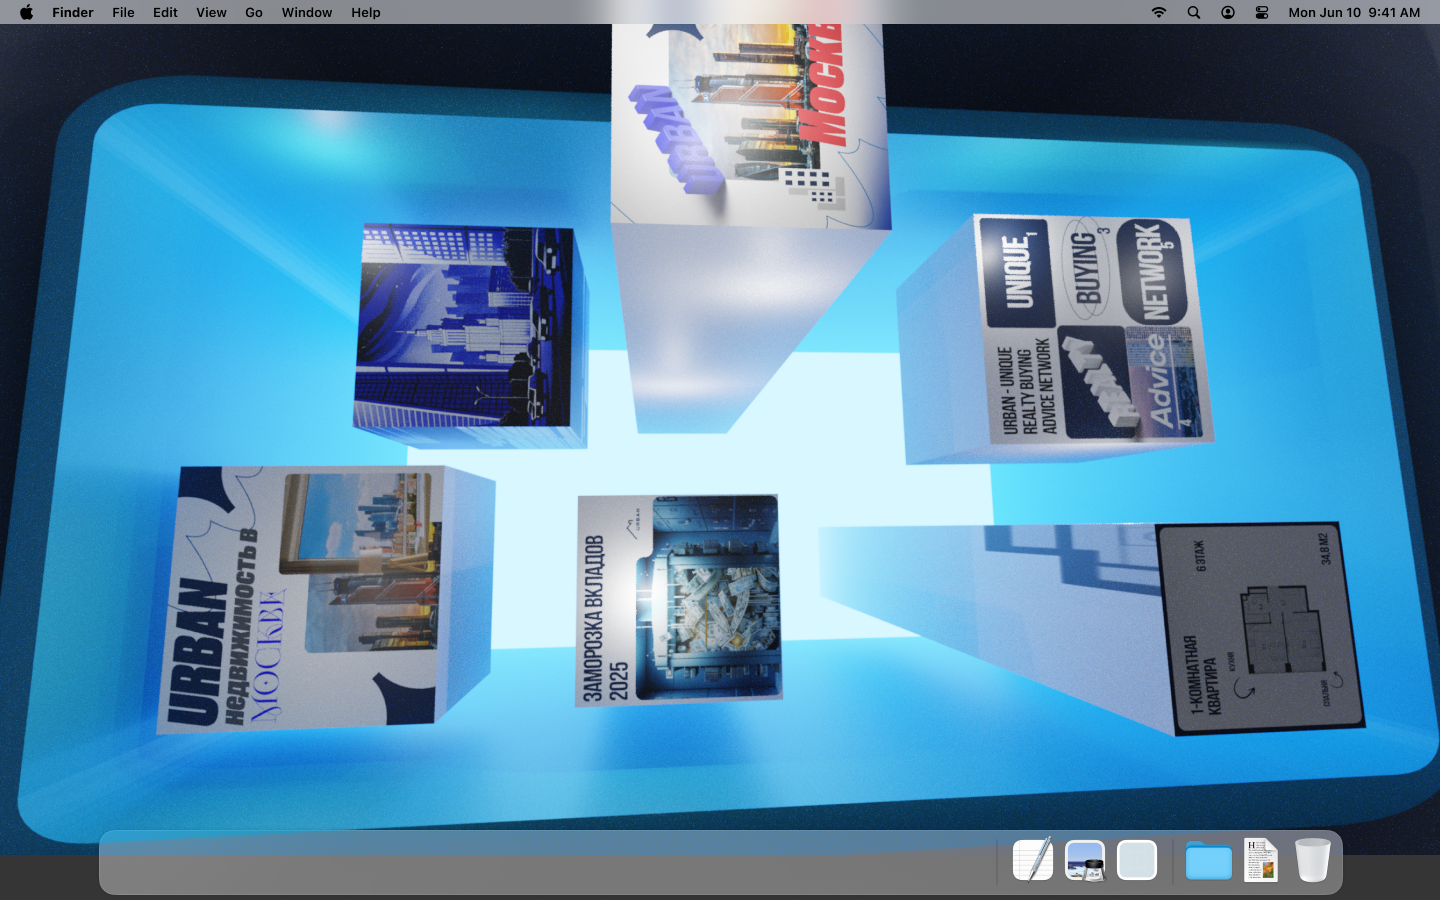The image size is (1440, 900).
Task: Launch TextEdit from the Dock
Action: coord(1033,860)
